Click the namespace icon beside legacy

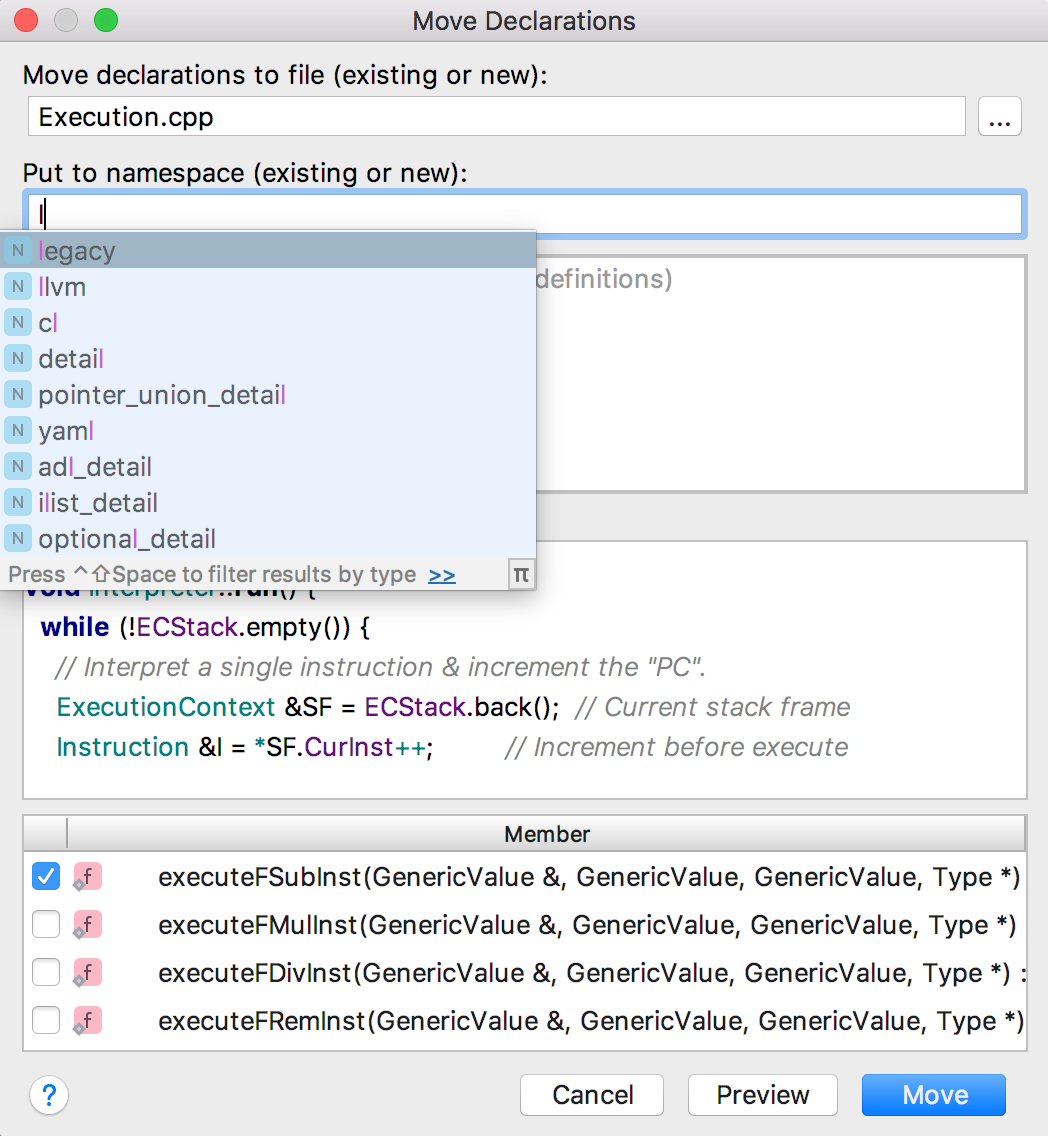pyautogui.click(x=18, y=251)
